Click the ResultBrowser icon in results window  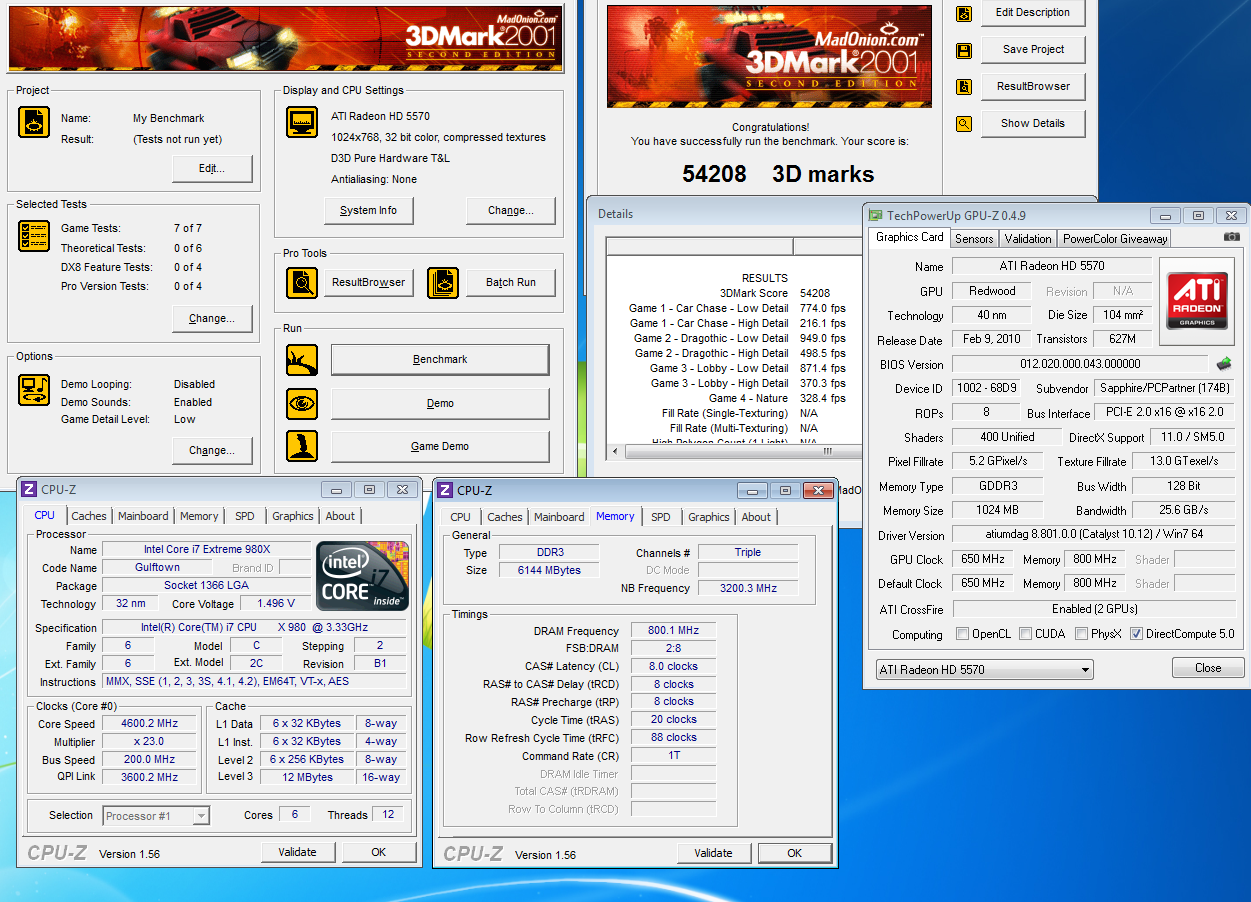(x=964, y=87)
